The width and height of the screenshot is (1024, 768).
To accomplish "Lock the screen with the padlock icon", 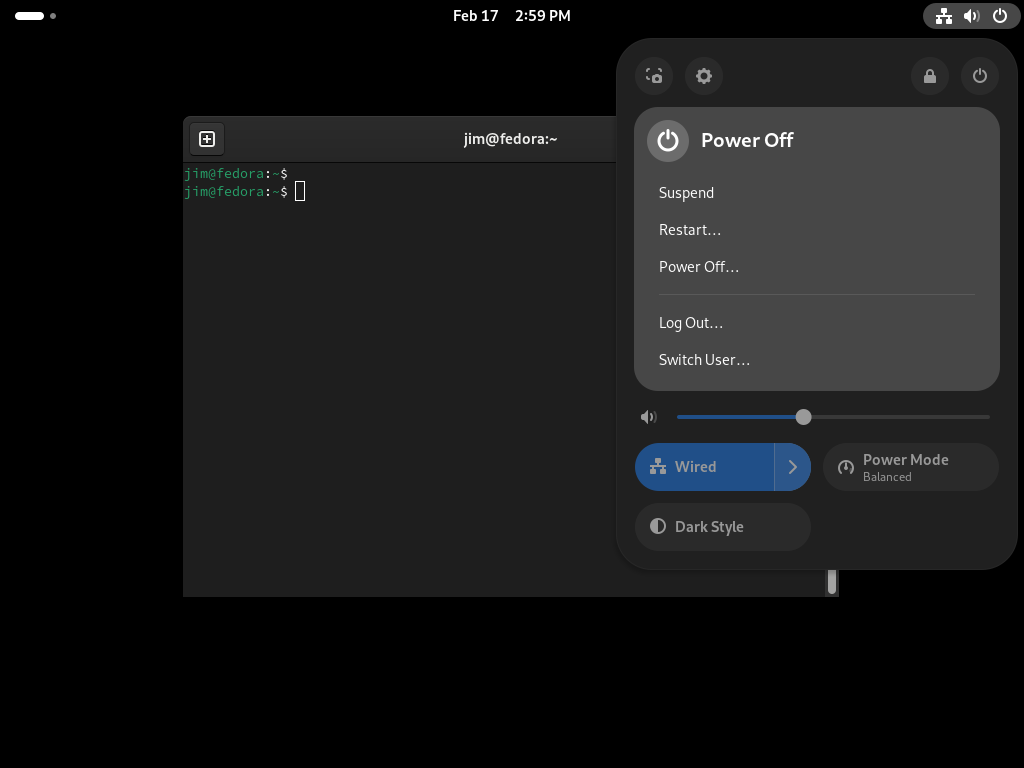I will pyautogui.click(x=929, y=76).
